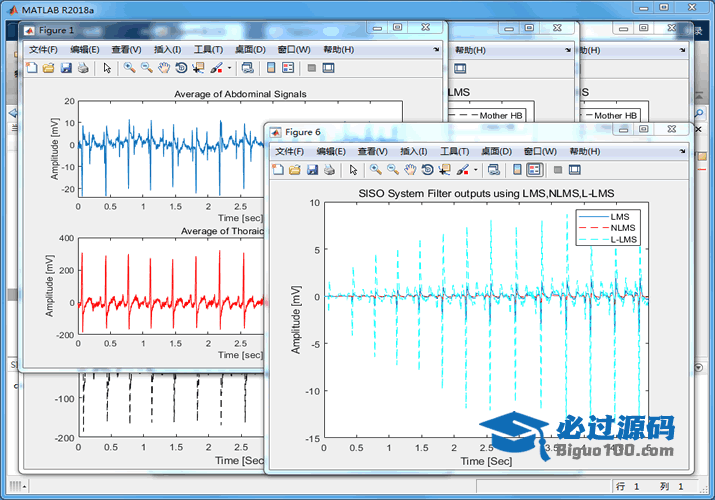Activate the Rotate 3D tool in Figure 1
This screenshot has width=715, height=500.
pyautogui.click(x=181, y=68)
